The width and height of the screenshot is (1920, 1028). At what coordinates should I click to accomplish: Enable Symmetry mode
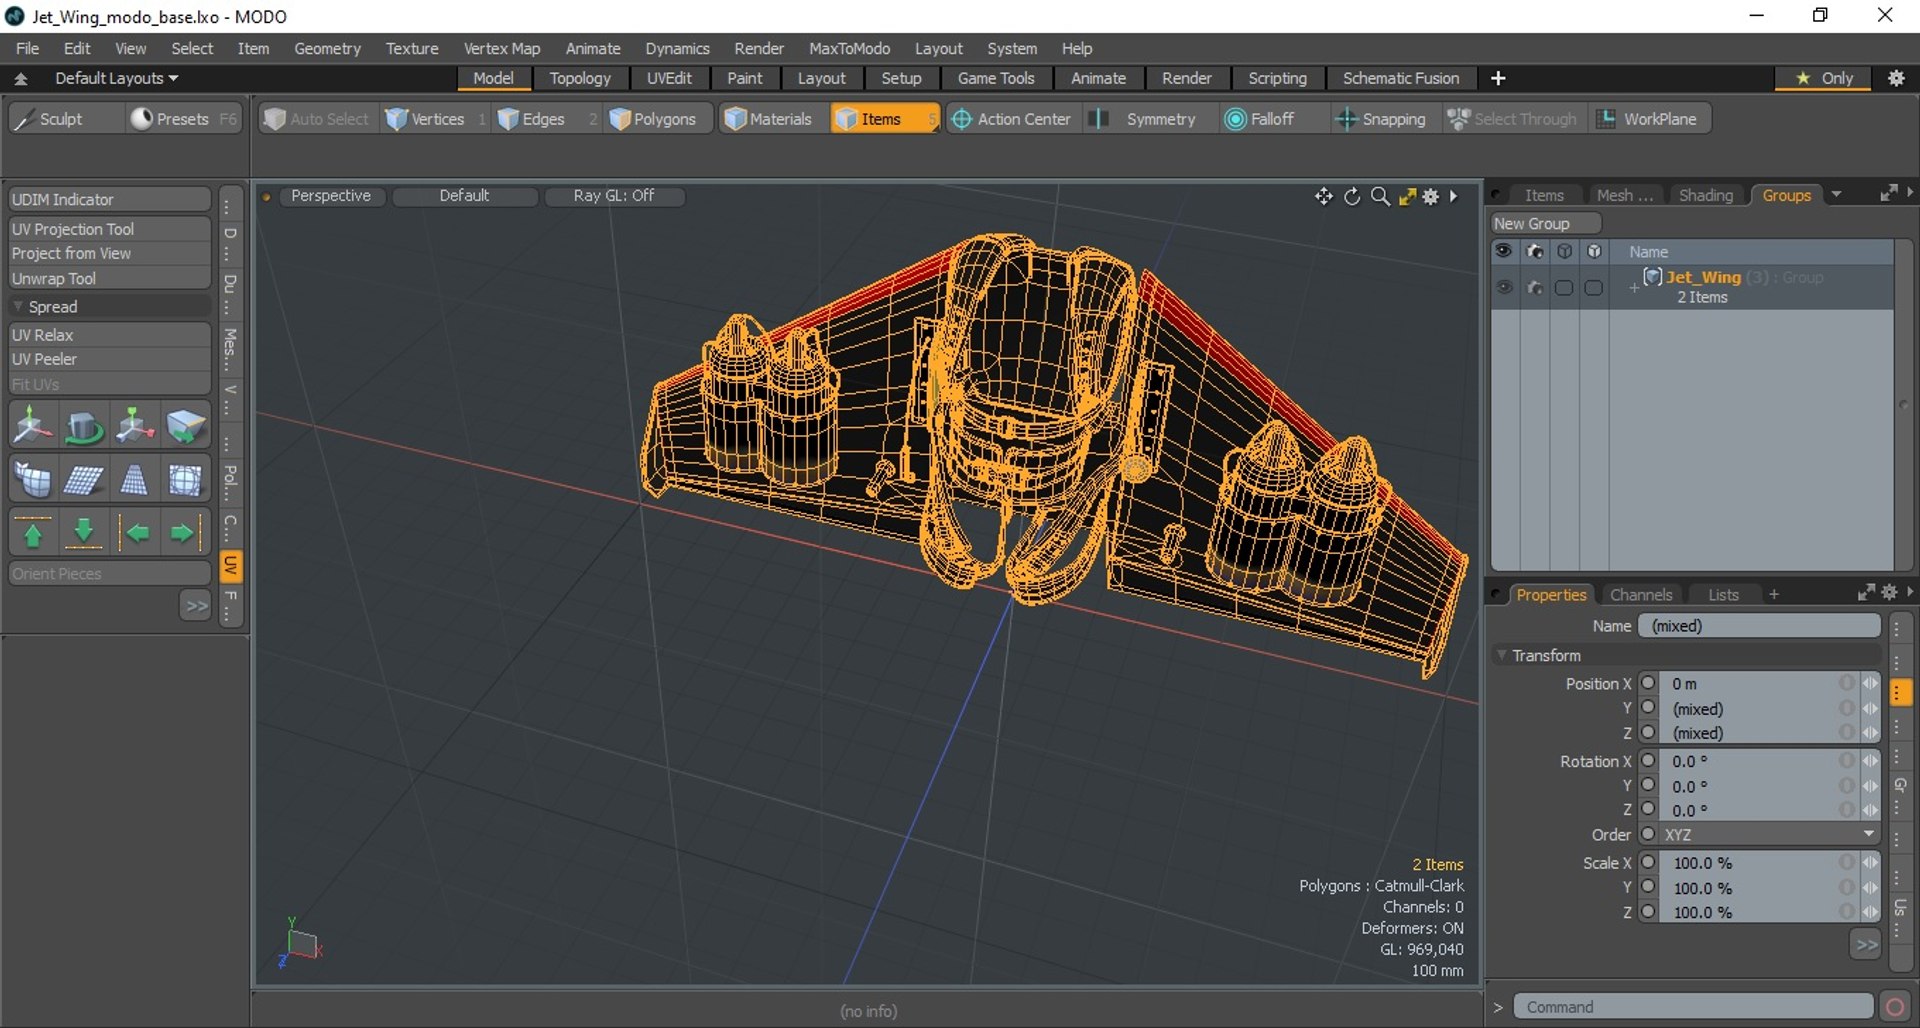point(1150,119)
